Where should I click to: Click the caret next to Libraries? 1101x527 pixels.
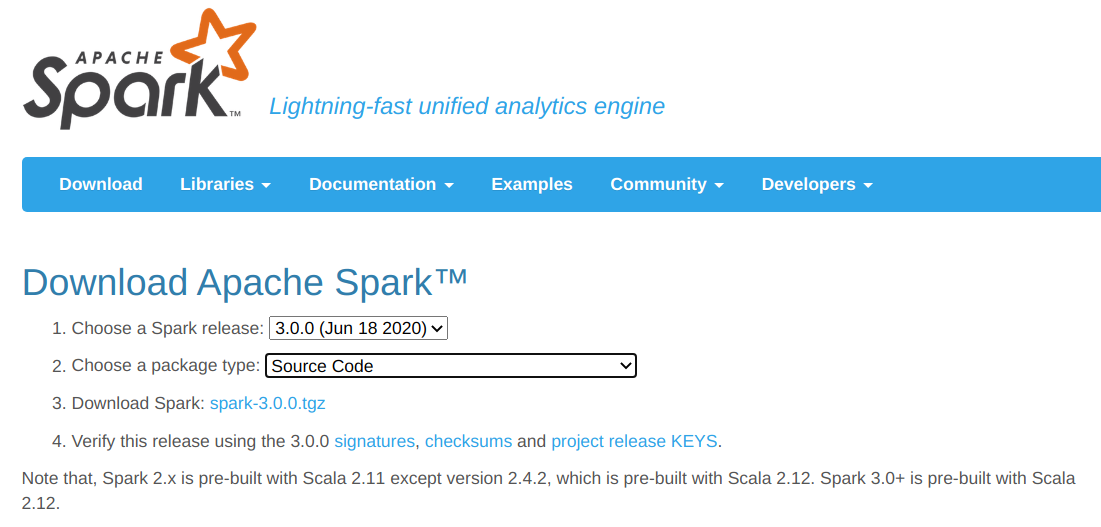coord(266,186)
